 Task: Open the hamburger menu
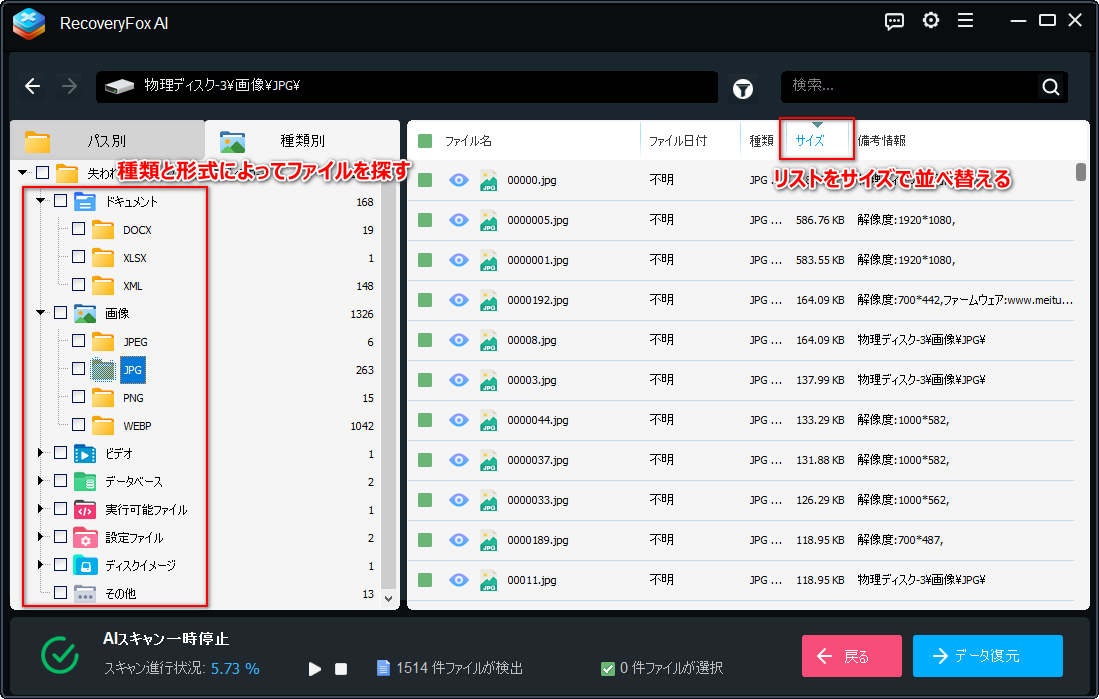click(x=966, y=21)
